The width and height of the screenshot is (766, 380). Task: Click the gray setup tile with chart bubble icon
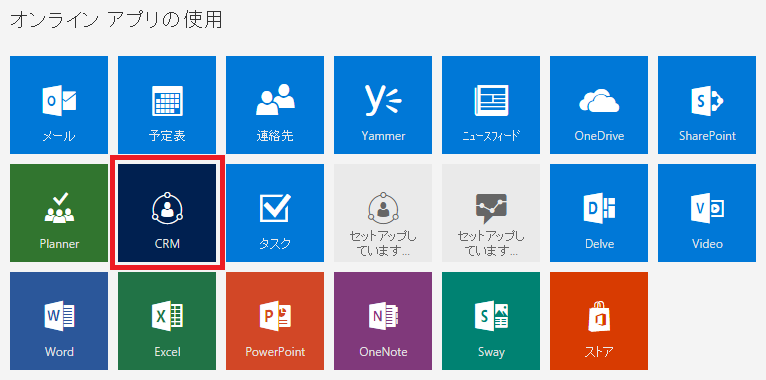coord(491,213)
